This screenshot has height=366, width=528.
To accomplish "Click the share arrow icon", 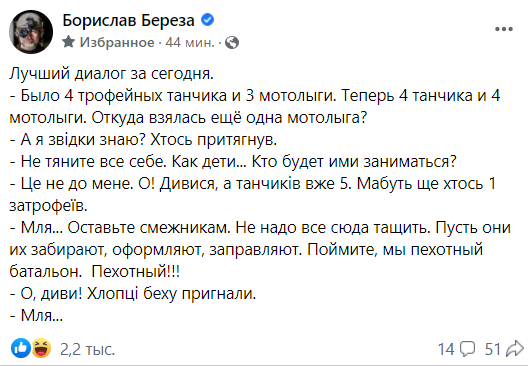I will (x=515, y=349).
